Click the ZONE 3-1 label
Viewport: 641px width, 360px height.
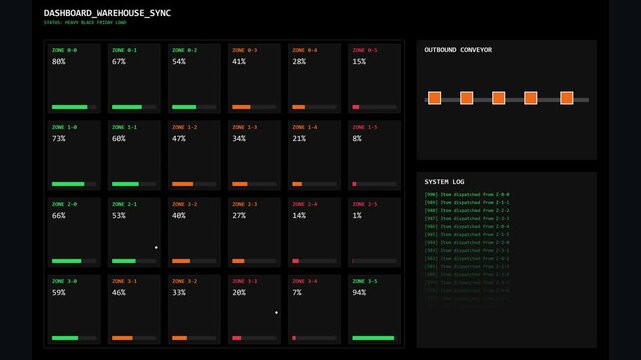124,281
